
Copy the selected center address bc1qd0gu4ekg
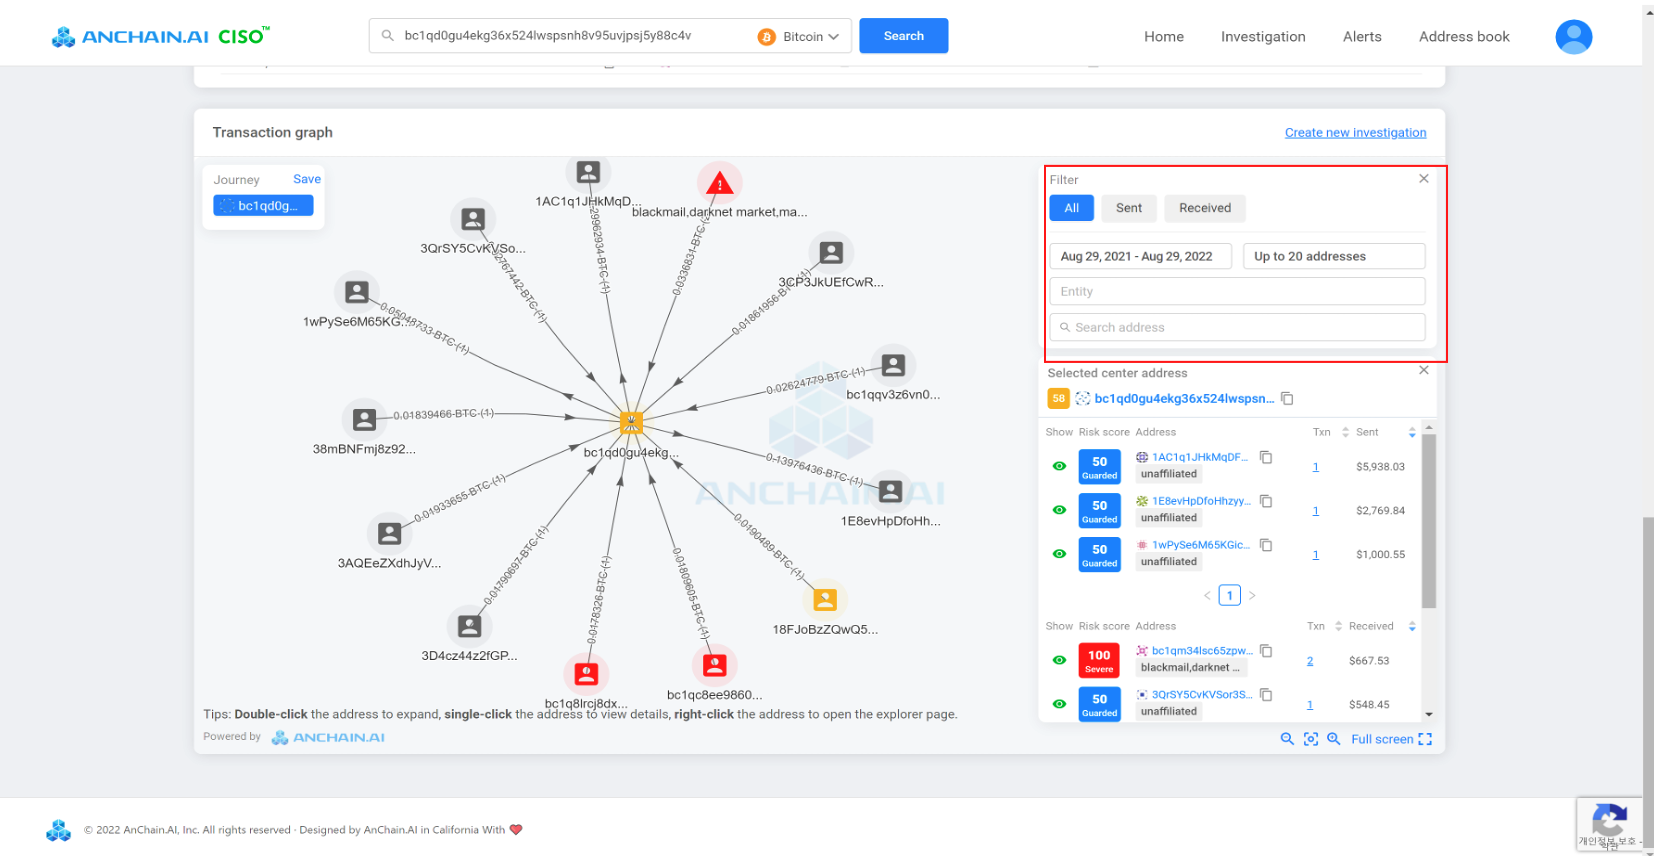[x=1288, y=398]
